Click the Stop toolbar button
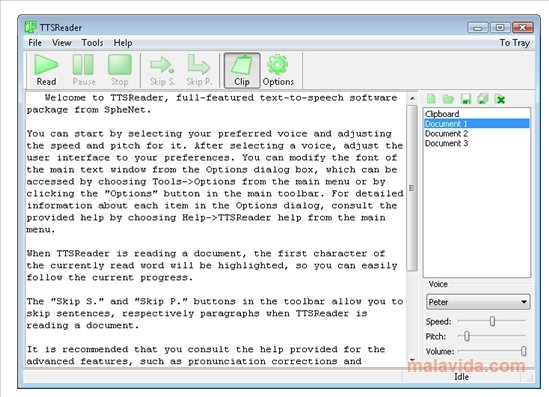This screenshot has width=549, height=397. tap(119, 70)
